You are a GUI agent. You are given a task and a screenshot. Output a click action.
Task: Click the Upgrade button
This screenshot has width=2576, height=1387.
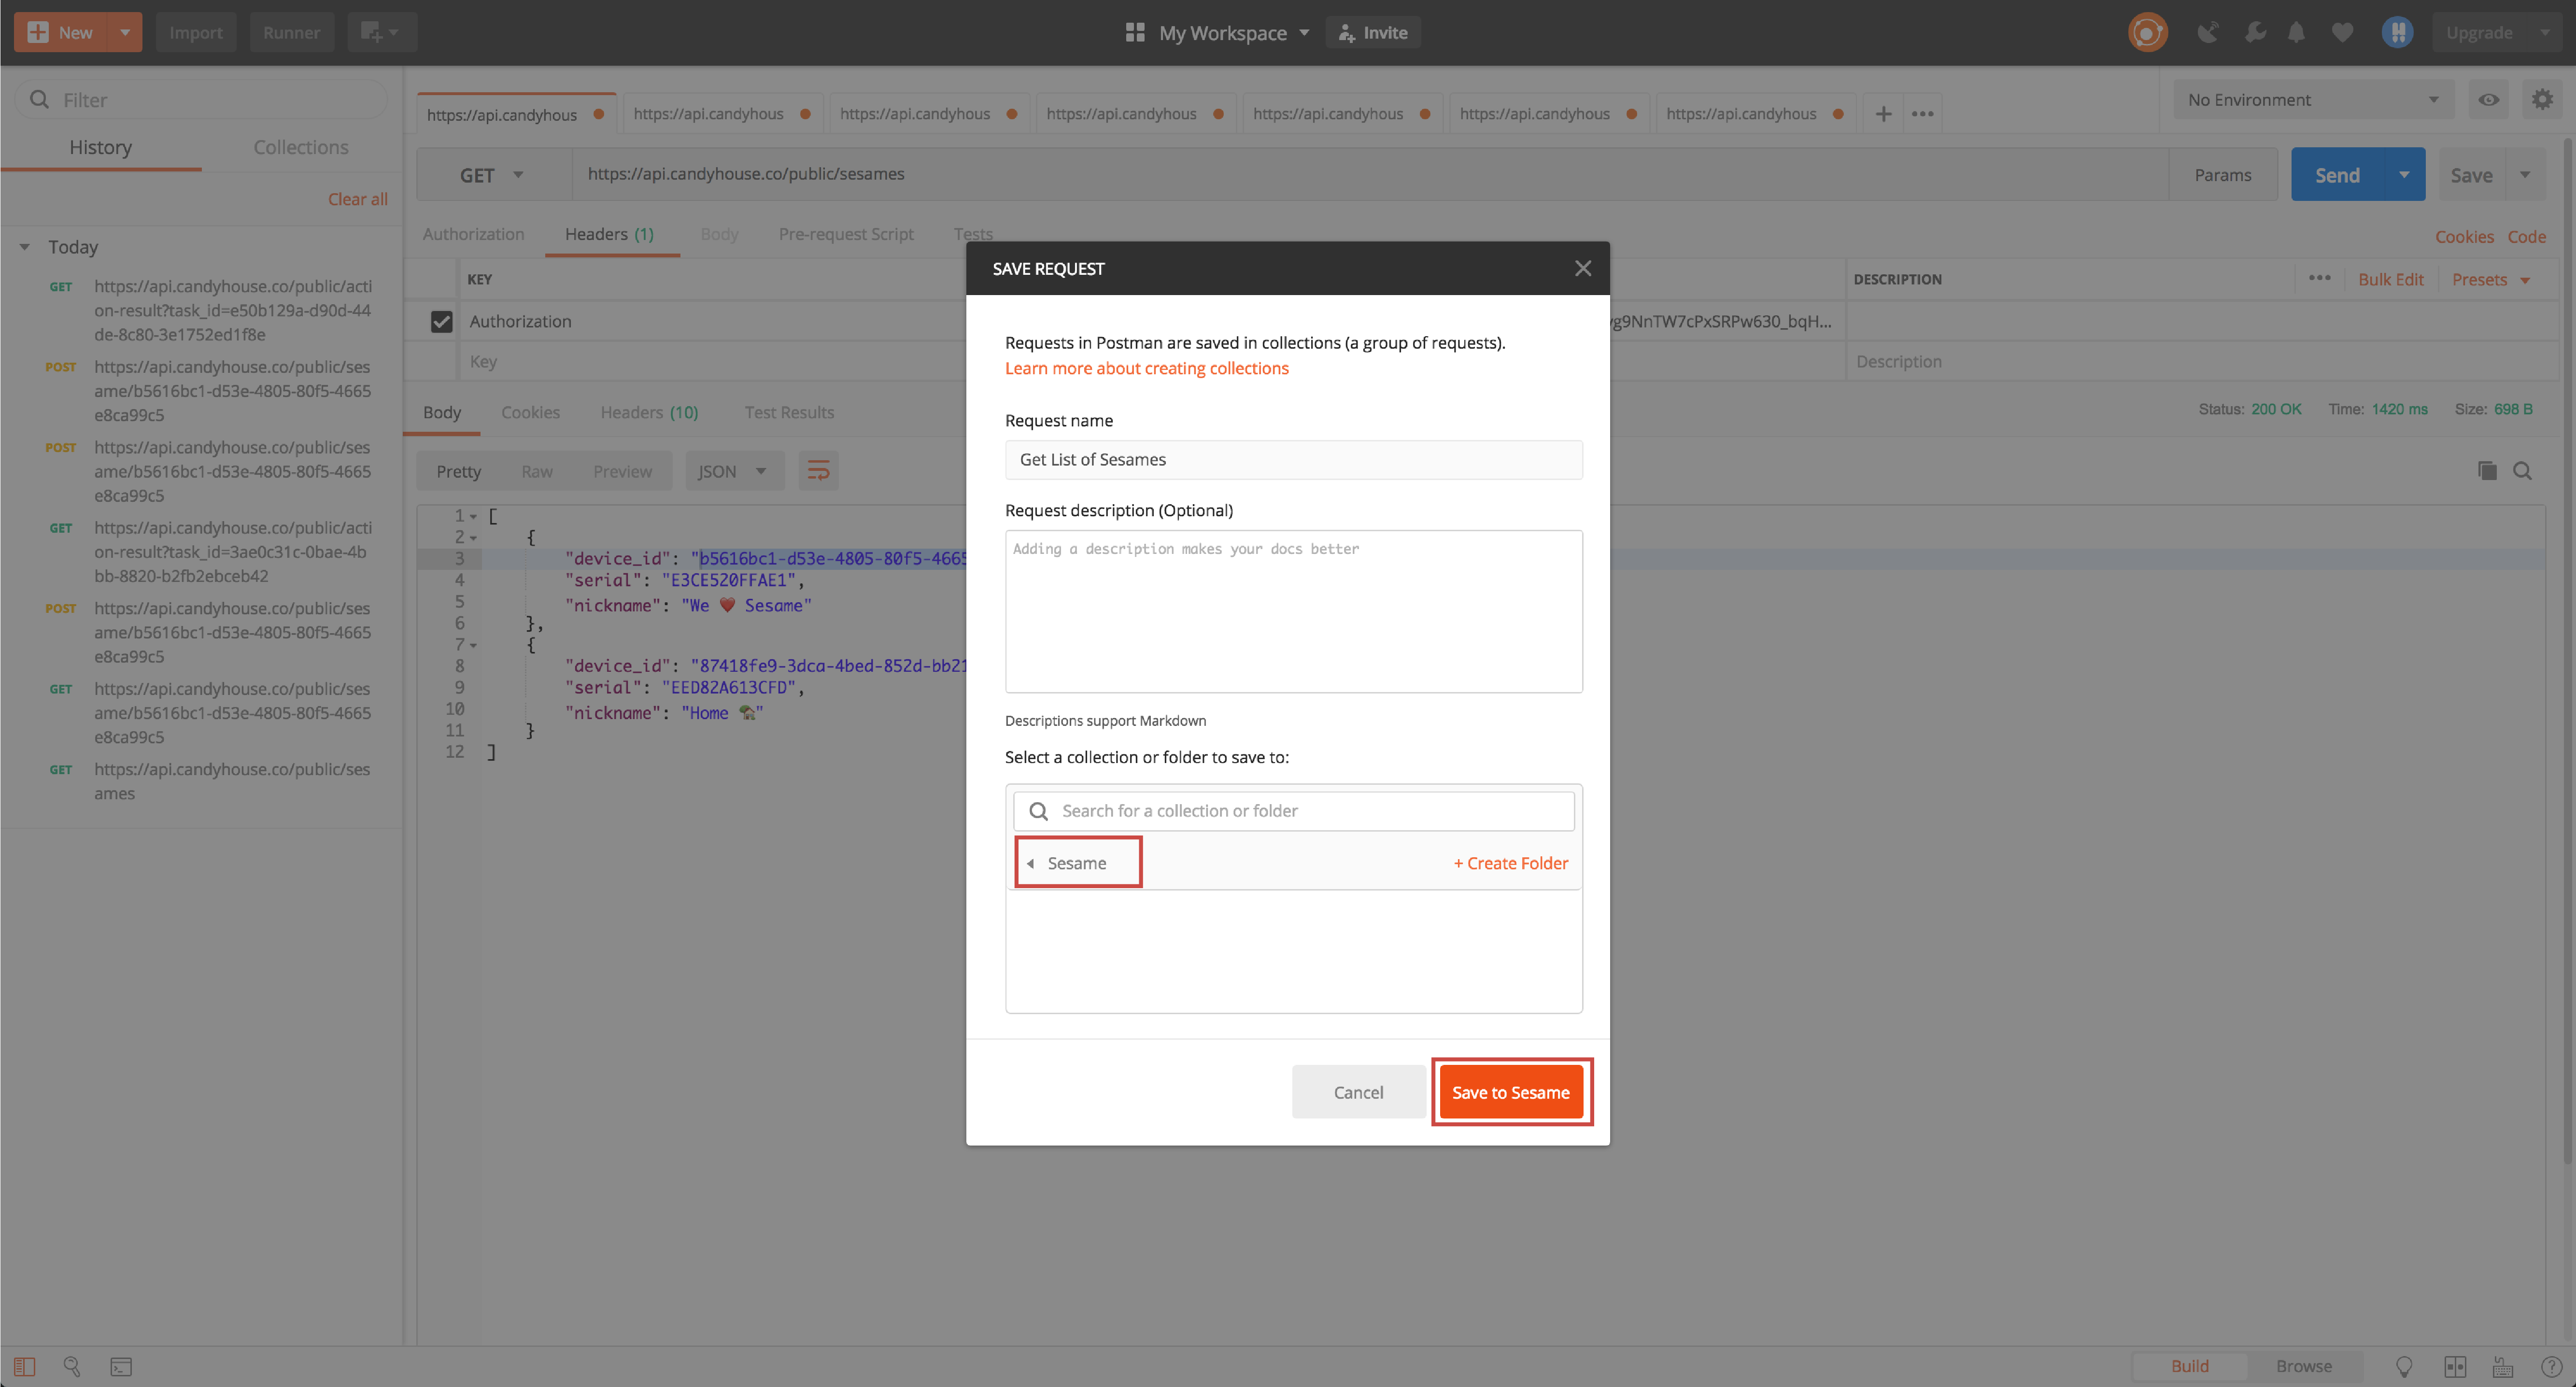click(x=2479, y=32)
